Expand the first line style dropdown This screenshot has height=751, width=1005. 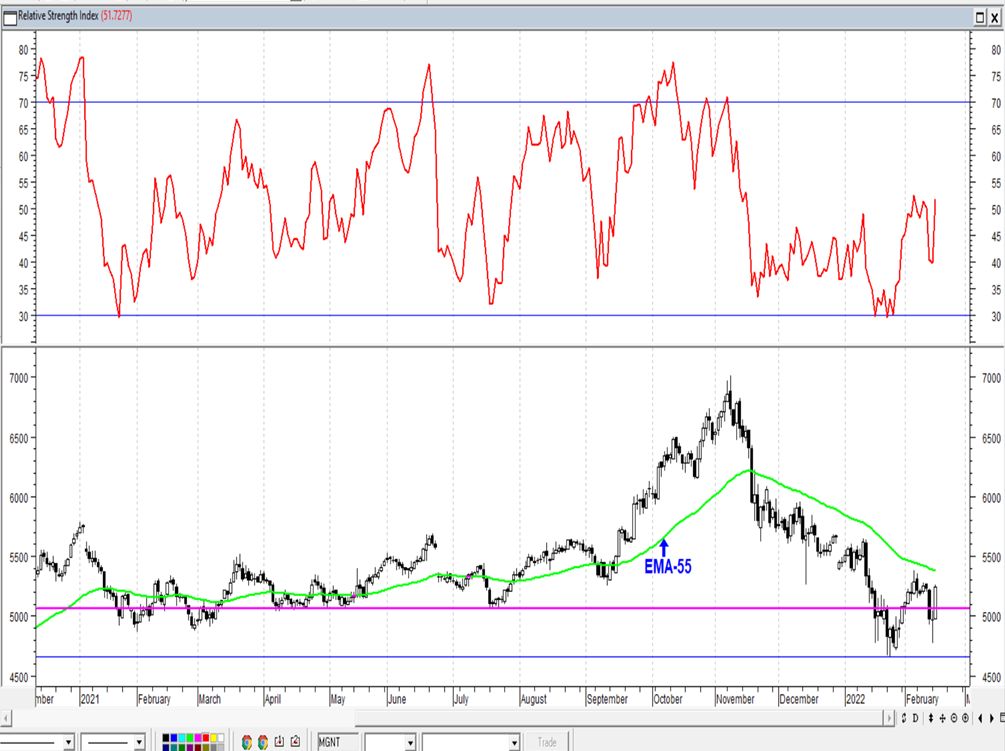pyautogui.click(x=67, y=742)
